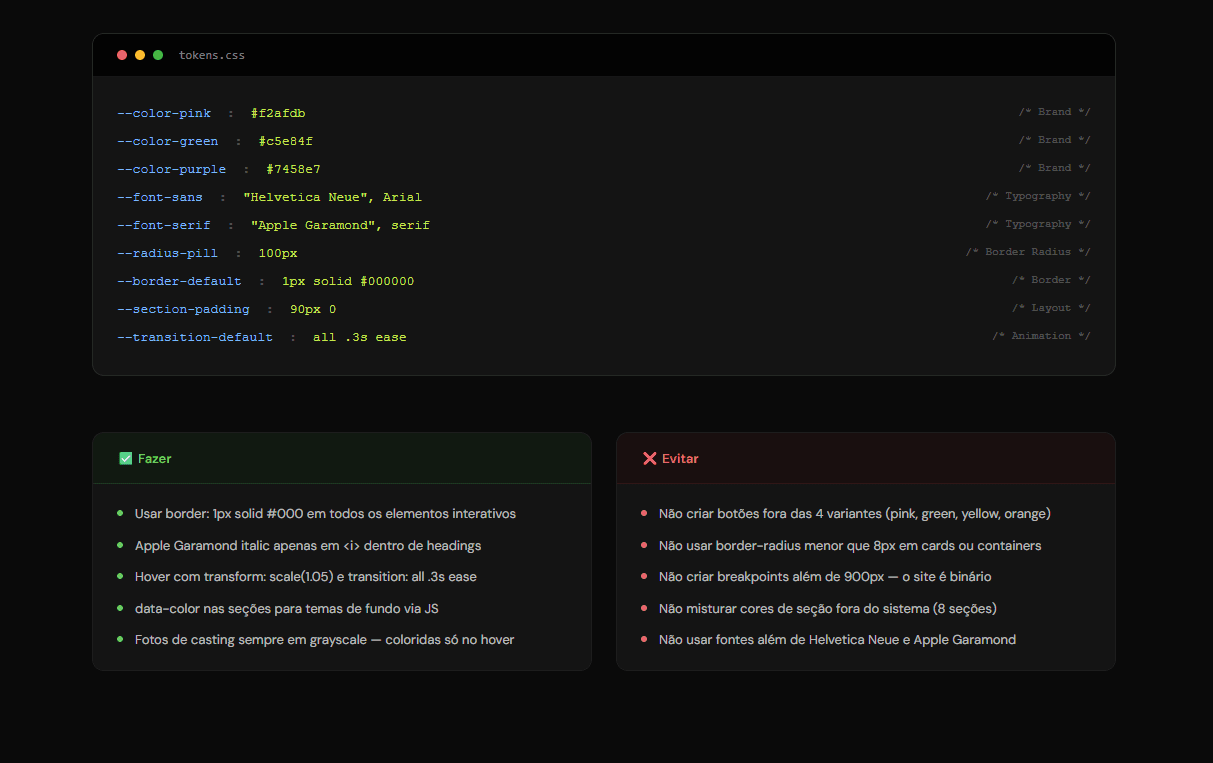Click the --color-purple token name
This screenshot has height=763, width=1213.
click(x=172, y=169)
